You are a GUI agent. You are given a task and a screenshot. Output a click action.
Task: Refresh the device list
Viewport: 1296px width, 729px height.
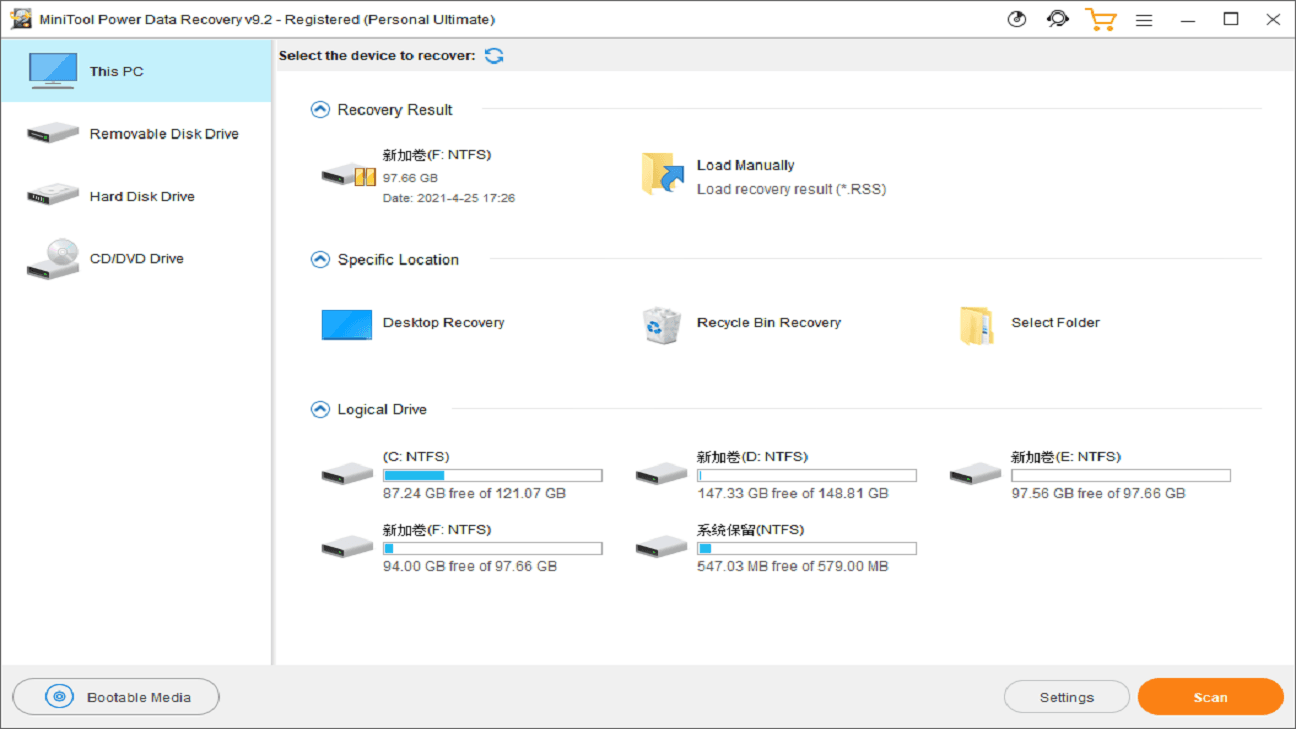point(494,56)
